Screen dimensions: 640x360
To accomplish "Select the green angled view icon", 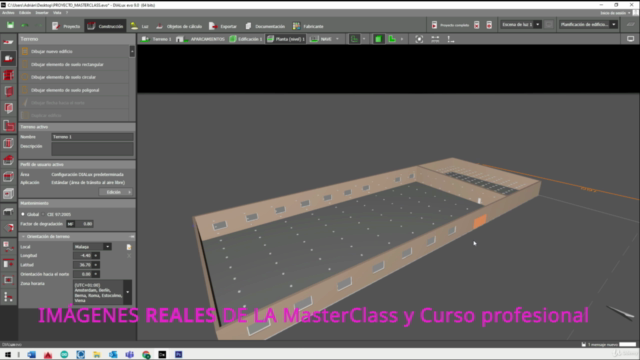I will tap(392, 39).
